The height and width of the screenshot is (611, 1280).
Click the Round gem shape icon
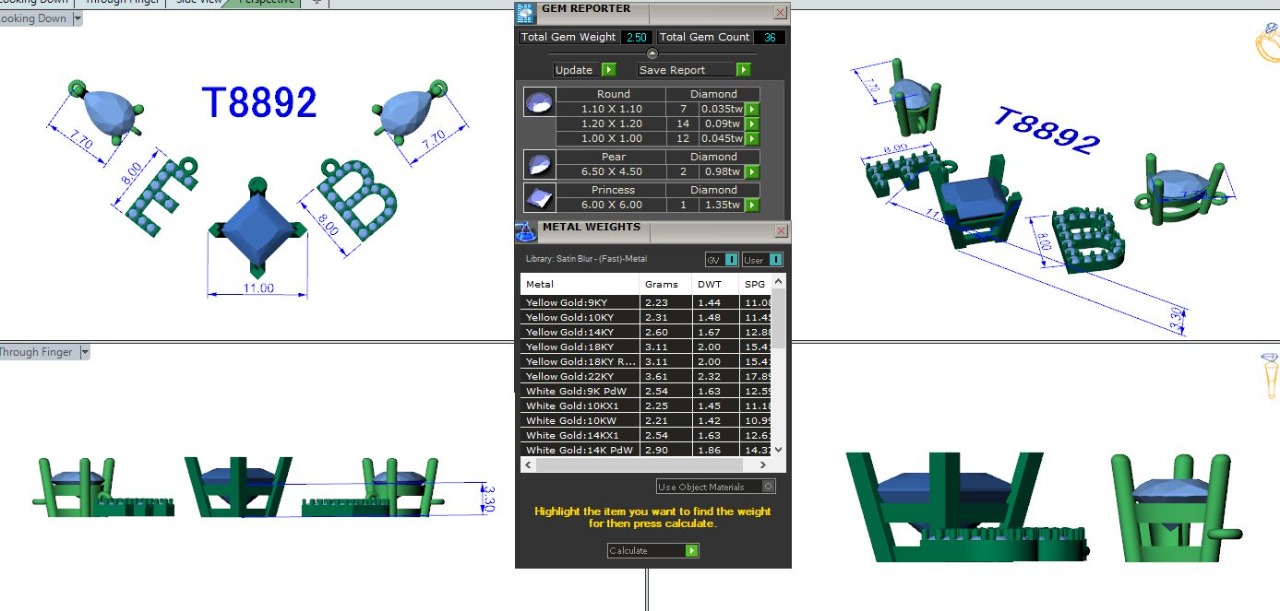[x=538, y=102]
